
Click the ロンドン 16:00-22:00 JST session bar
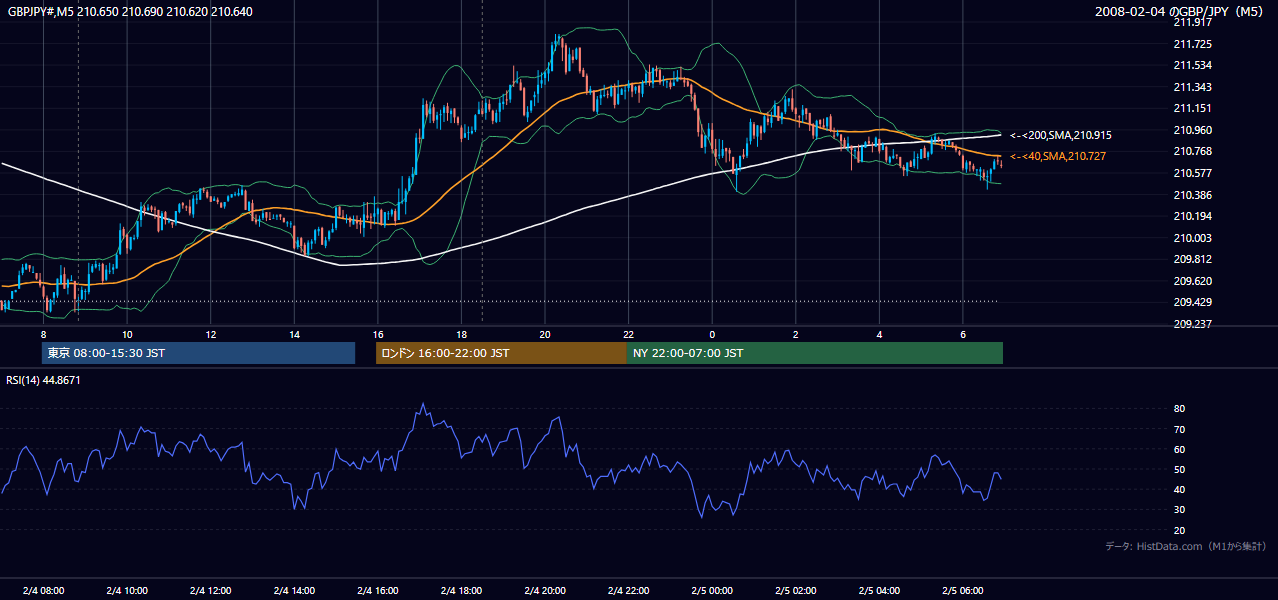click(501, 353)
